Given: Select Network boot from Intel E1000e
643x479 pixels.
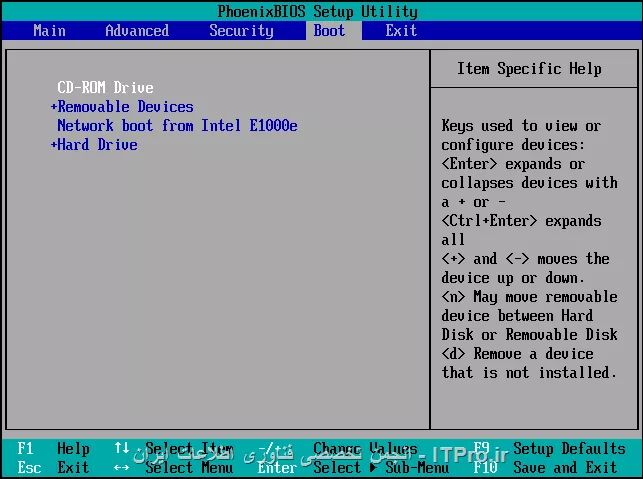Looking at the screenshot, I should [x=177, y=125].
